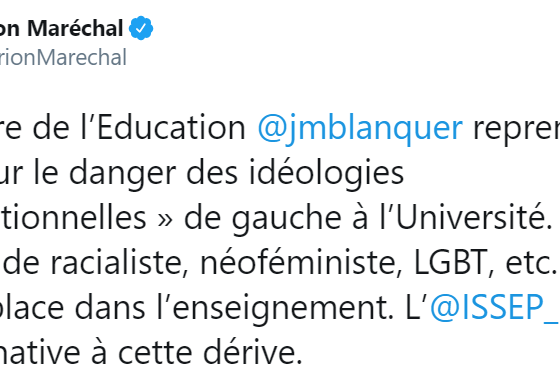The height and width of the screenshot is (375, 560).
Task: Open the Maréchal profile display name
Action: (61, 28)
